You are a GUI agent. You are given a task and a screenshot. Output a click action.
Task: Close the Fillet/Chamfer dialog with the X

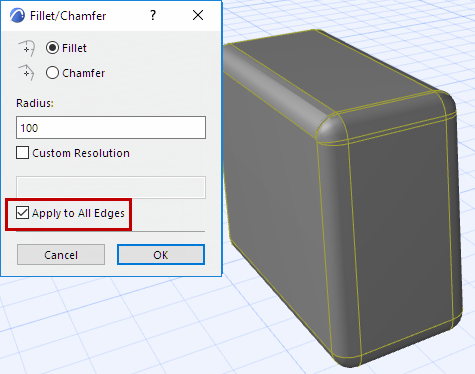click(198, 15)
